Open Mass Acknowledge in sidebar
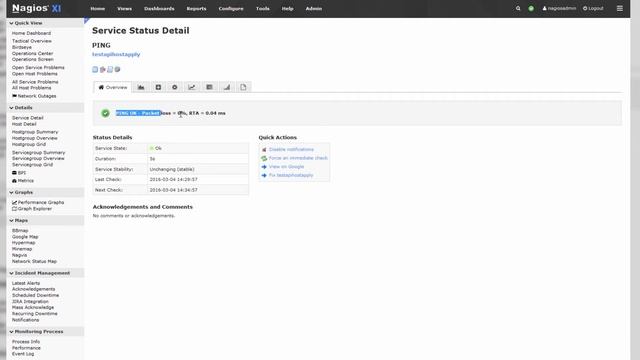The width and height of the screenshot is (640, 360). coord(33,307)
